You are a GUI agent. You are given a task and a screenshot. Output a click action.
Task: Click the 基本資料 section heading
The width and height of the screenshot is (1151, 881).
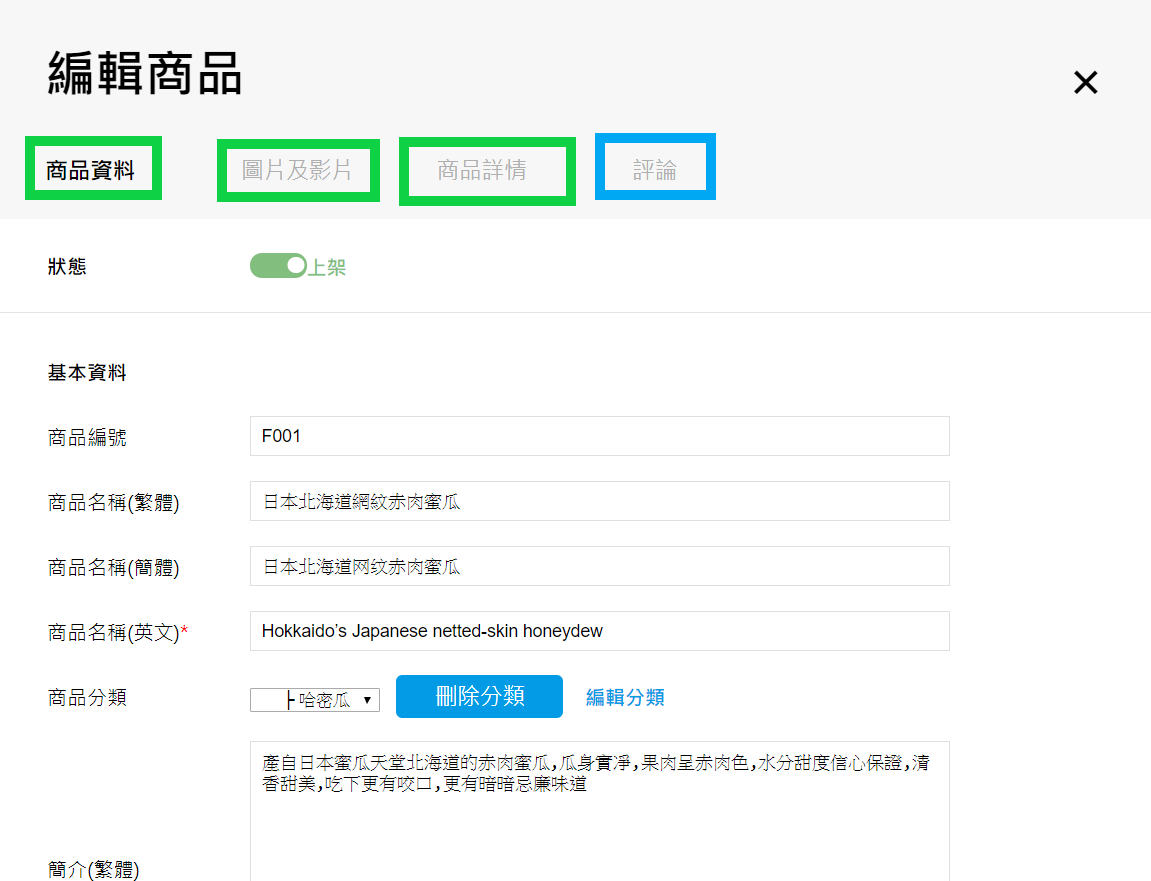point(87,374)
